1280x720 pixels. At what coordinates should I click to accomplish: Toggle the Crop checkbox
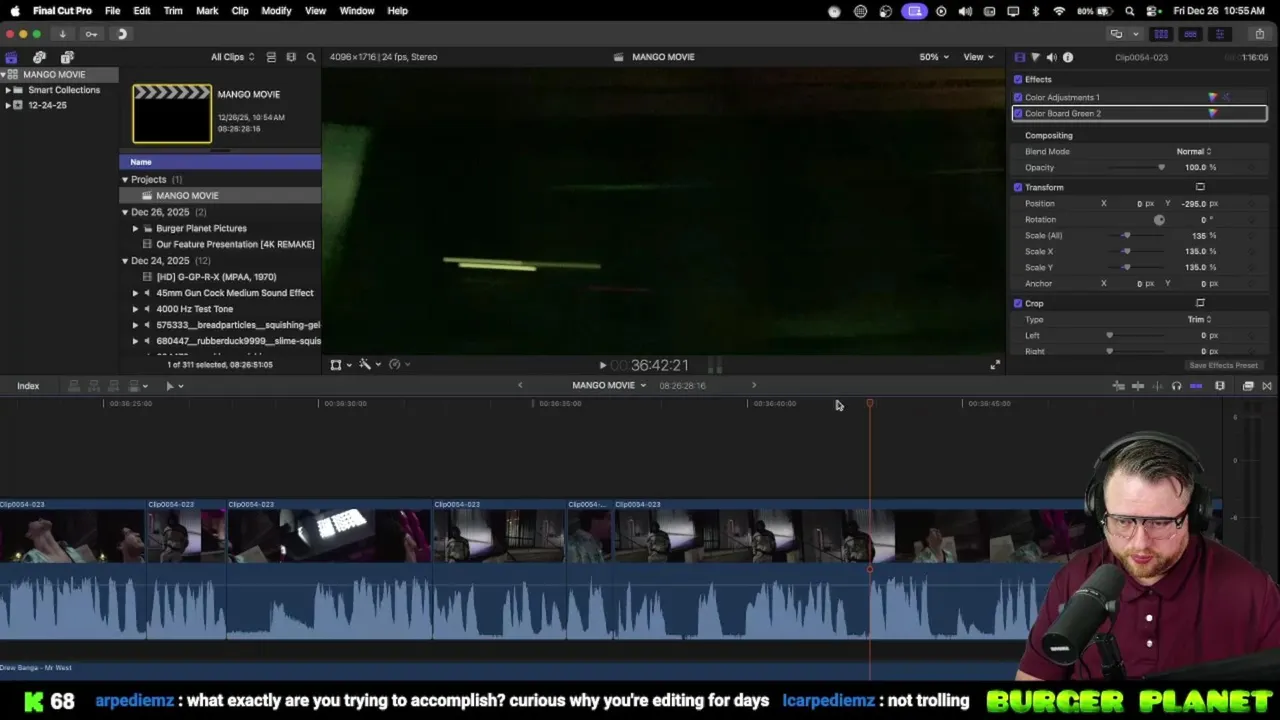(1018, 303)
